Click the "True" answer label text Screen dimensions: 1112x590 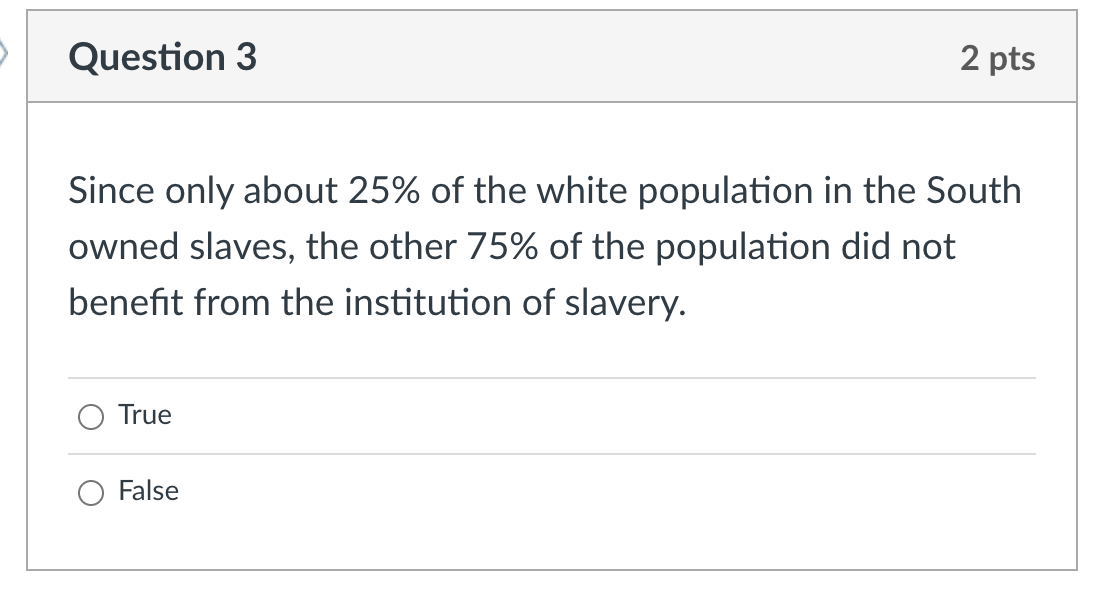click(x=145, y=415)
